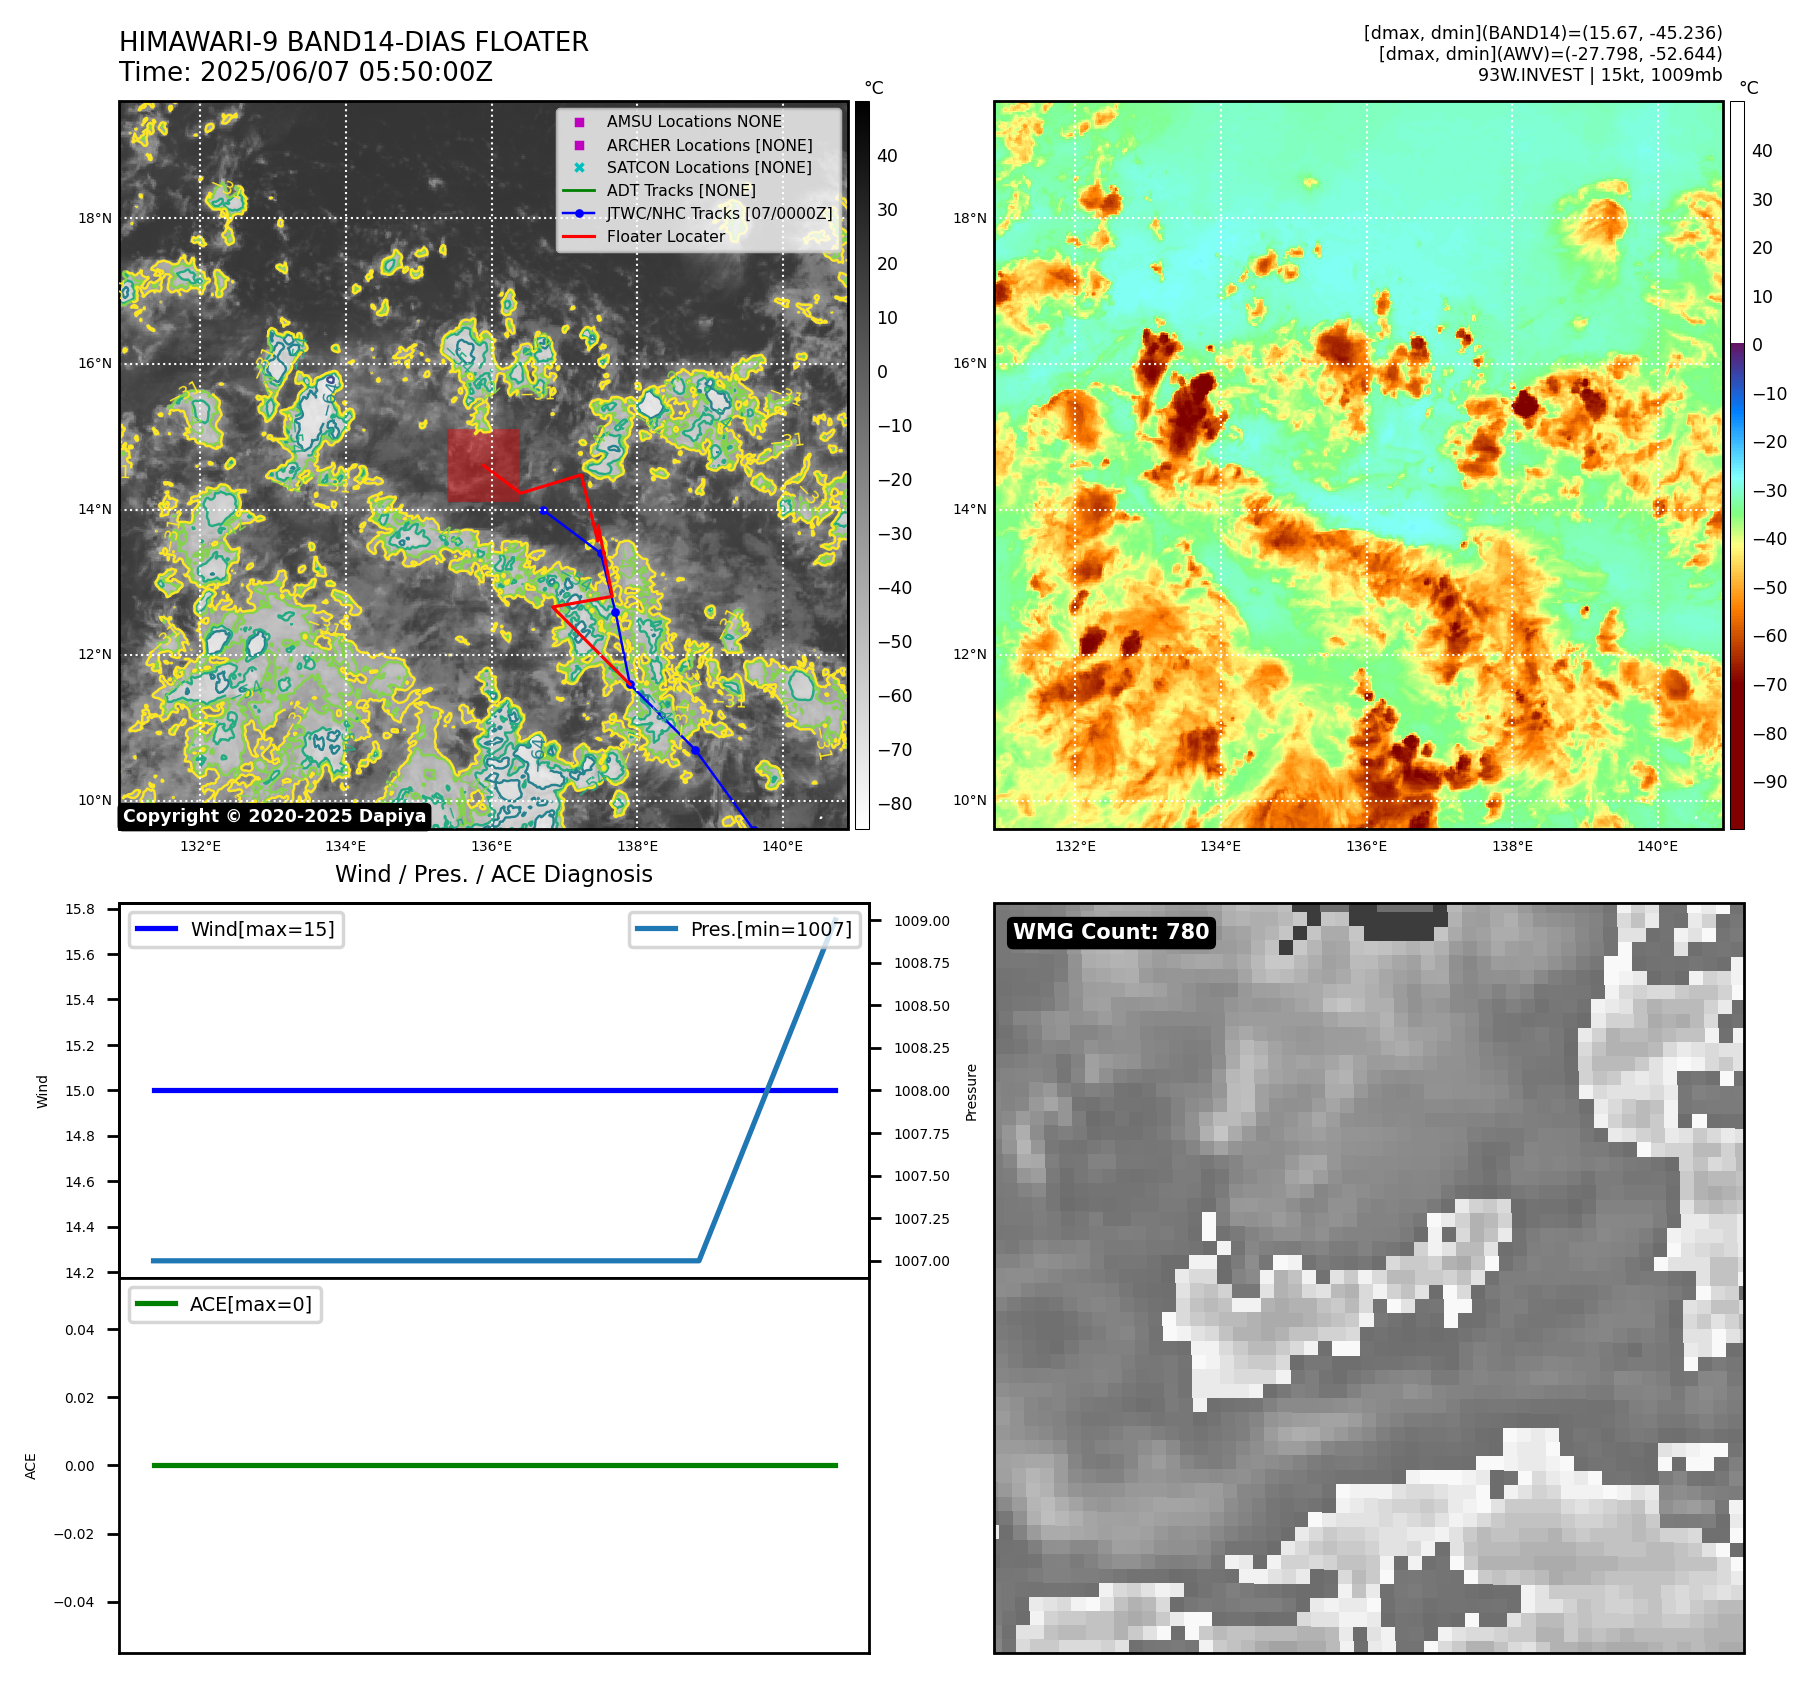
Task: Click the 140°E label under the grayscale map
Action: [x=783, y=846]
